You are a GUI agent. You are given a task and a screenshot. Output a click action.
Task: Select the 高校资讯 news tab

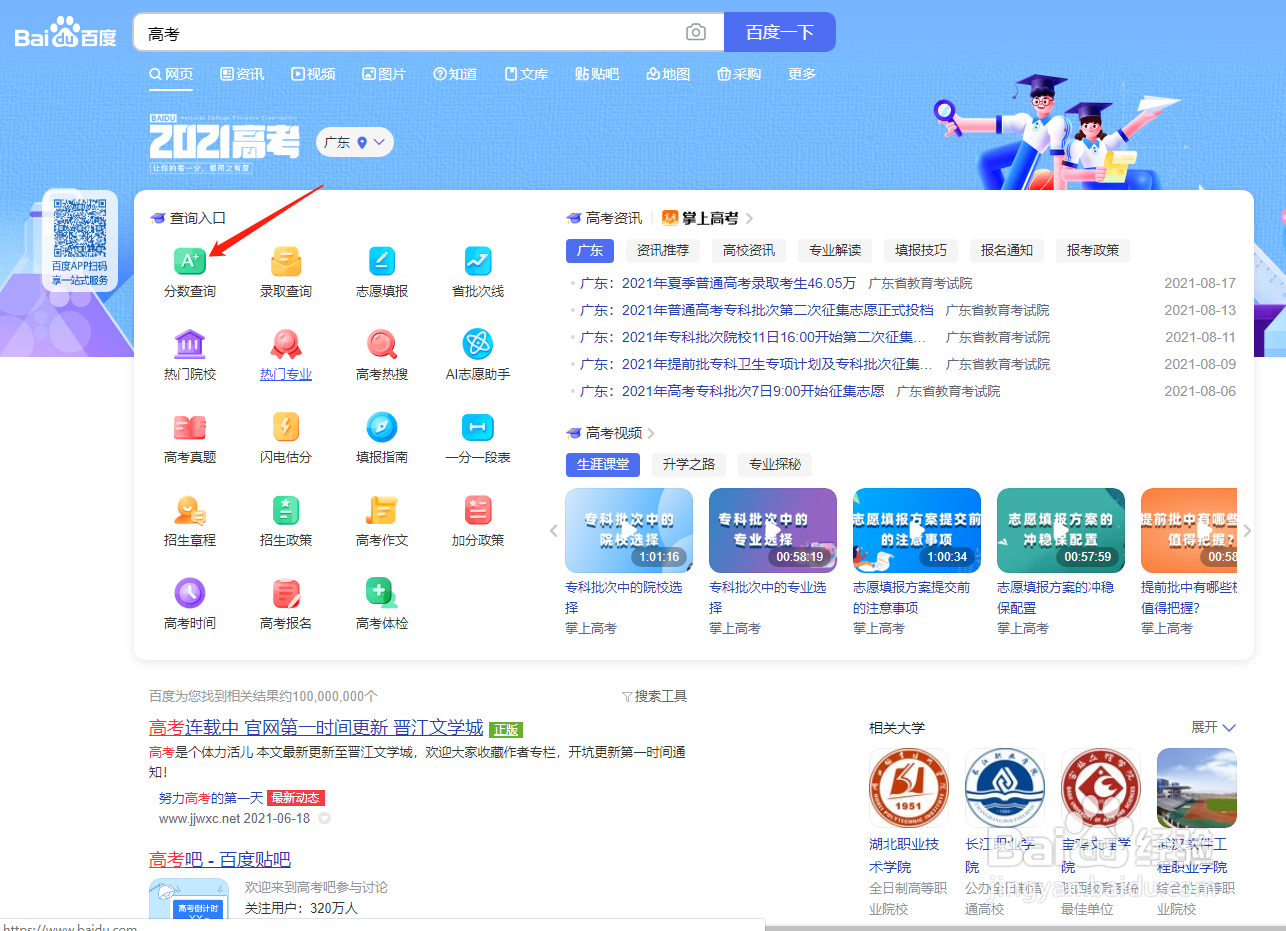[749, 250]
